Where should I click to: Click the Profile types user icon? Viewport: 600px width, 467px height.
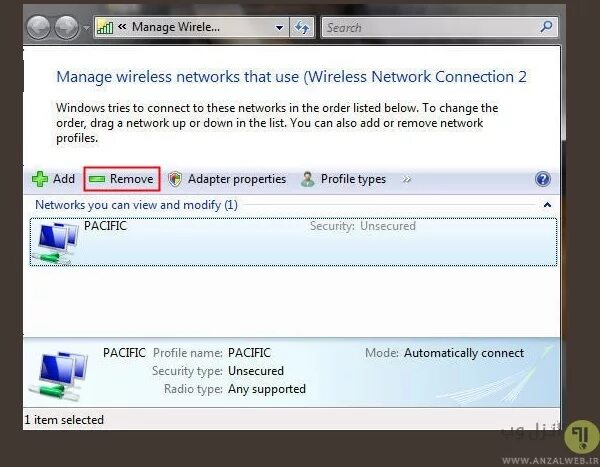[x=308, y=179]
